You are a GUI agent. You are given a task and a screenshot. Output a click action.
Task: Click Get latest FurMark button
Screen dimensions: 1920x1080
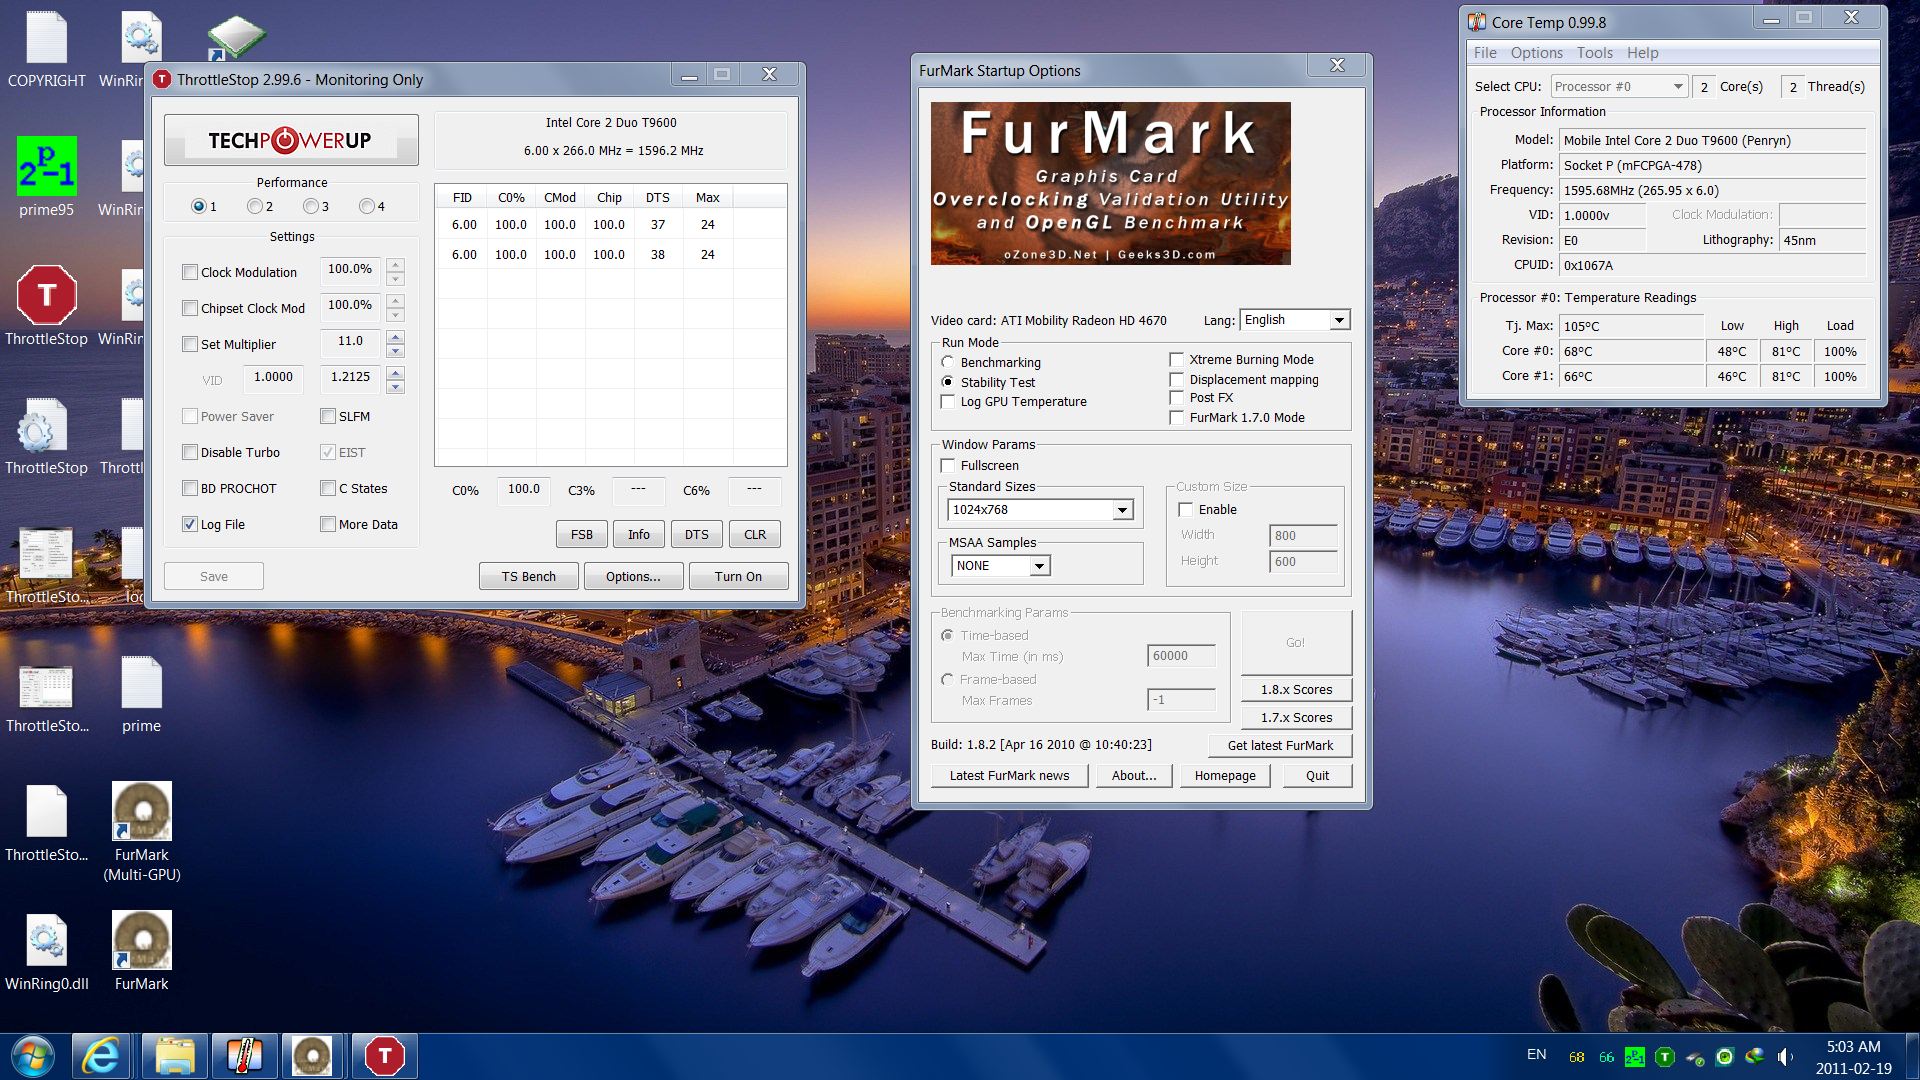pyautogui.click(x=1280, y=746)
